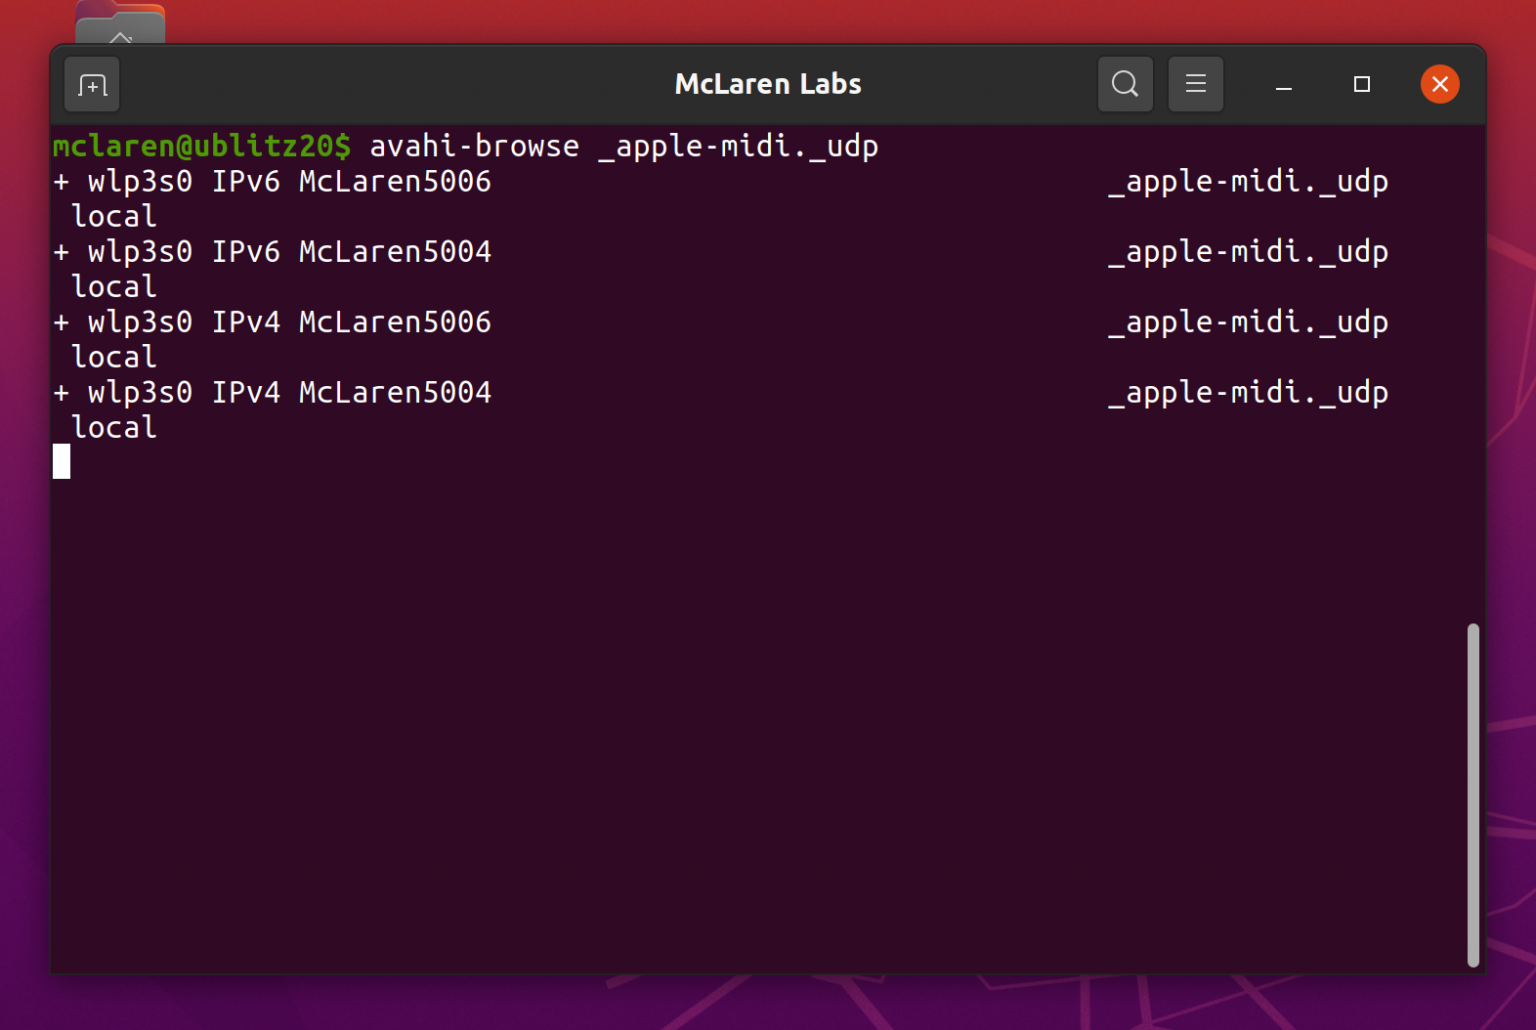This screenshot has height=1030, width=1536.
Task: Click the three-line menu icon
Action: (x=1196, y=84)
